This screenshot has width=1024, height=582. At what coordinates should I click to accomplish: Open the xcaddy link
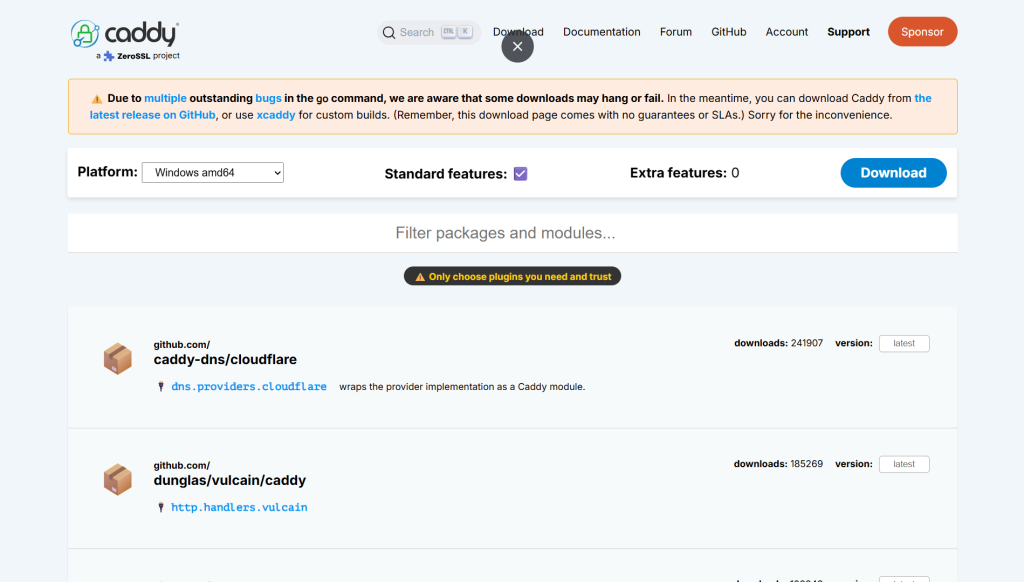[x=276, y=115]
